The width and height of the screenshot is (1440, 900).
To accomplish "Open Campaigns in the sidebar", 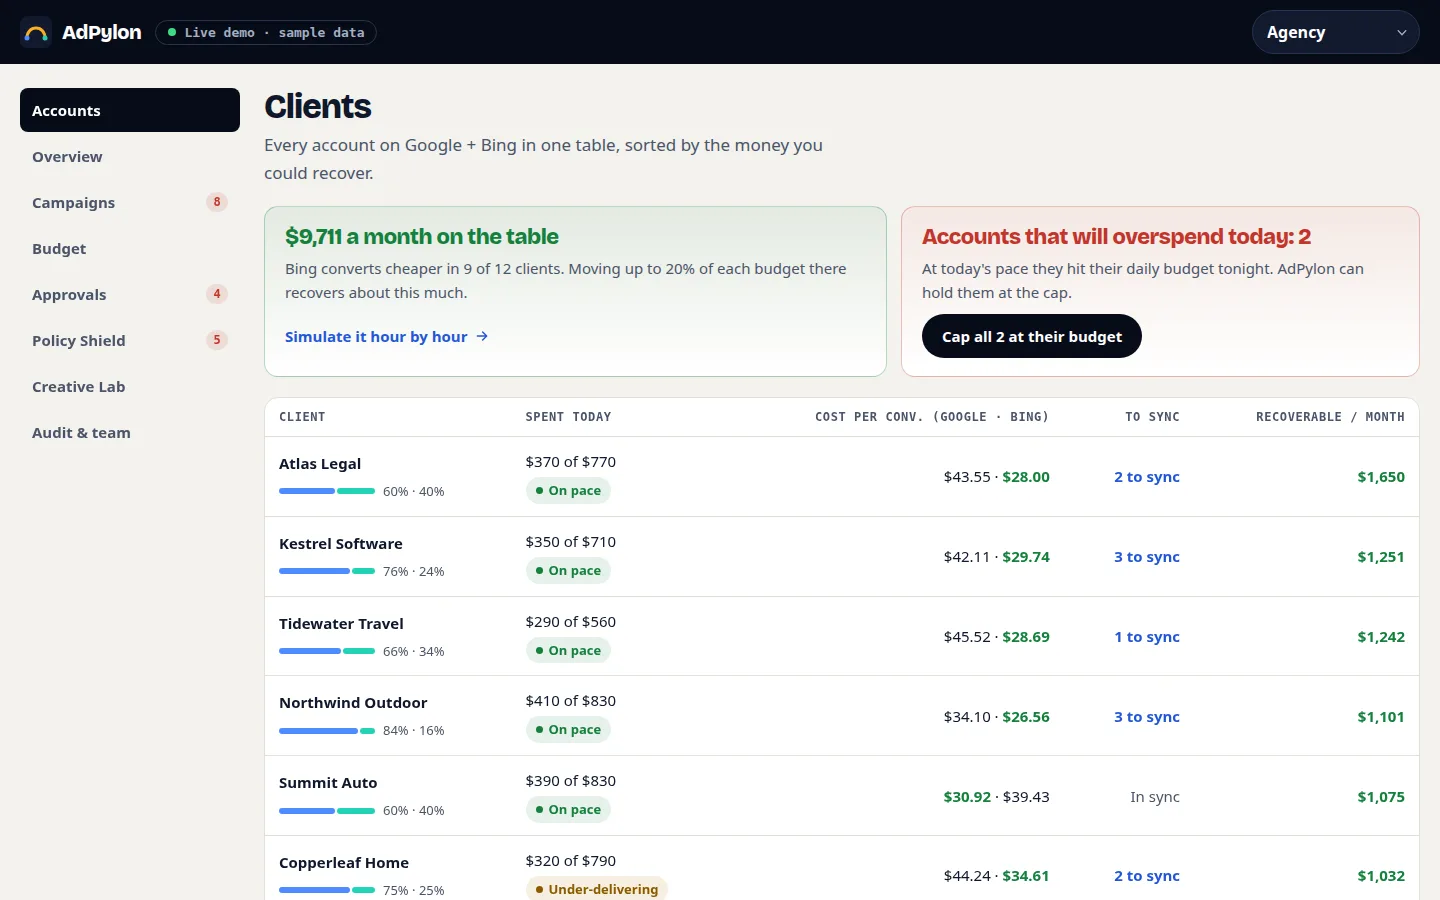I will (x=130, y=202).
